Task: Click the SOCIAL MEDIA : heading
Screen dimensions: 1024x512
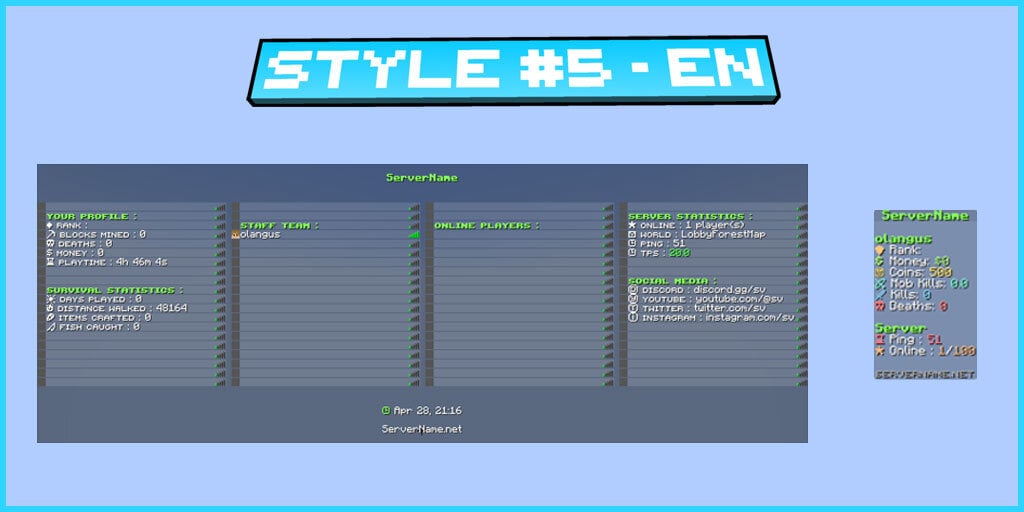Action: point(673,281)
